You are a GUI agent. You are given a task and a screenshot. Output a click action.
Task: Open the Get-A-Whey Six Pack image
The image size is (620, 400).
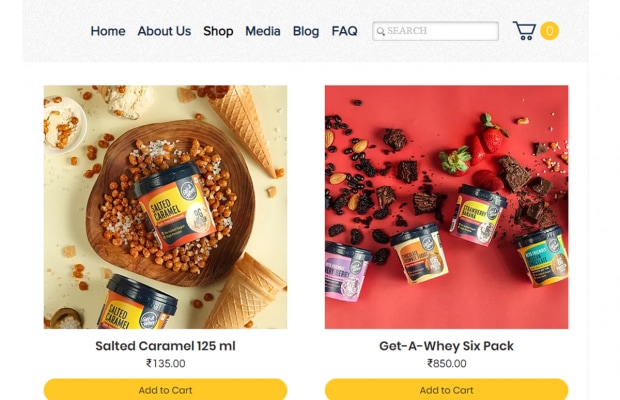(446, 207)
